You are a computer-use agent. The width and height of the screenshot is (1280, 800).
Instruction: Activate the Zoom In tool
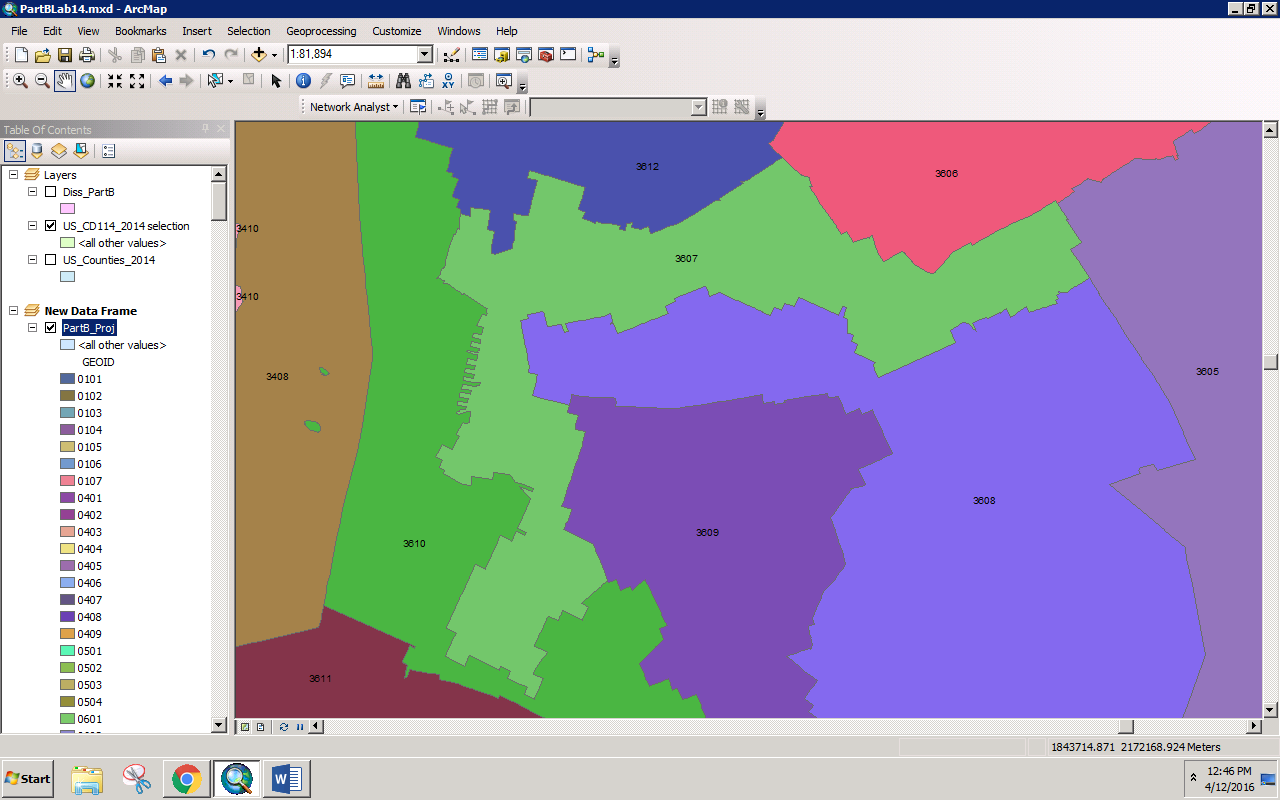[x=19, y=81]
